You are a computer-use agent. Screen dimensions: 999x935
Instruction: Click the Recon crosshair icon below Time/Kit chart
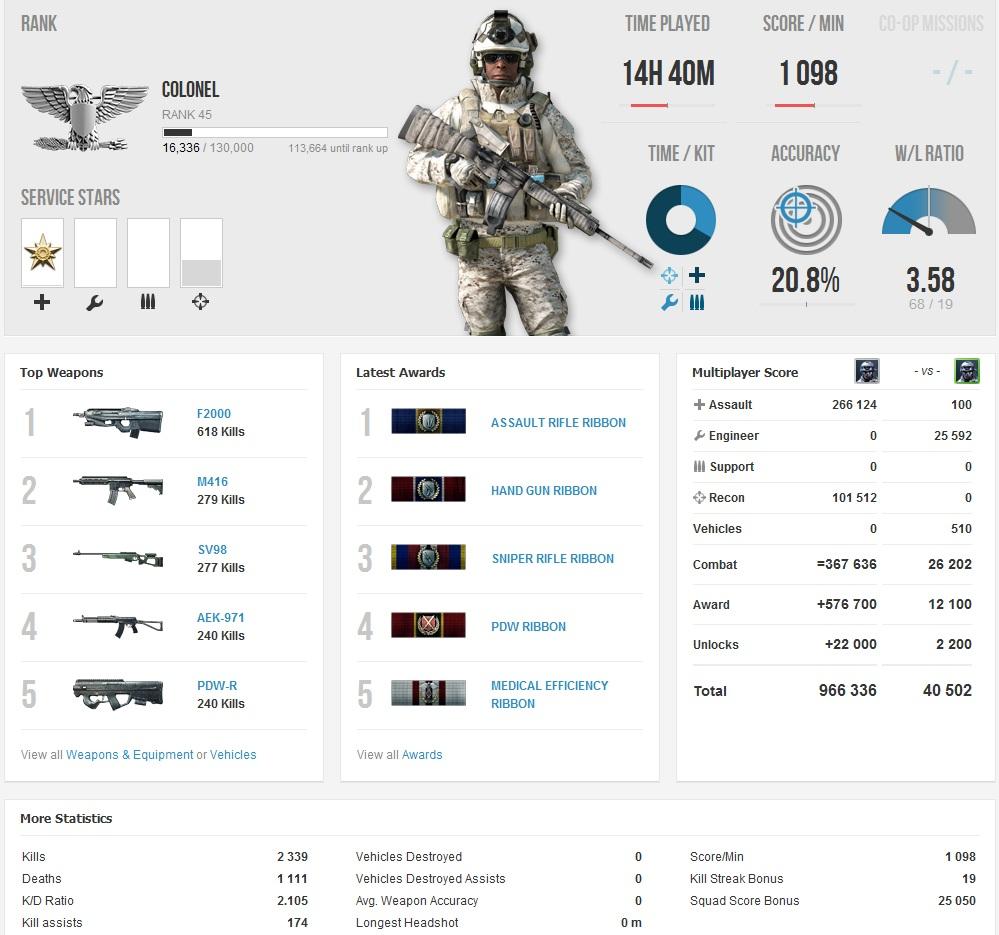[x=669, y=276]
